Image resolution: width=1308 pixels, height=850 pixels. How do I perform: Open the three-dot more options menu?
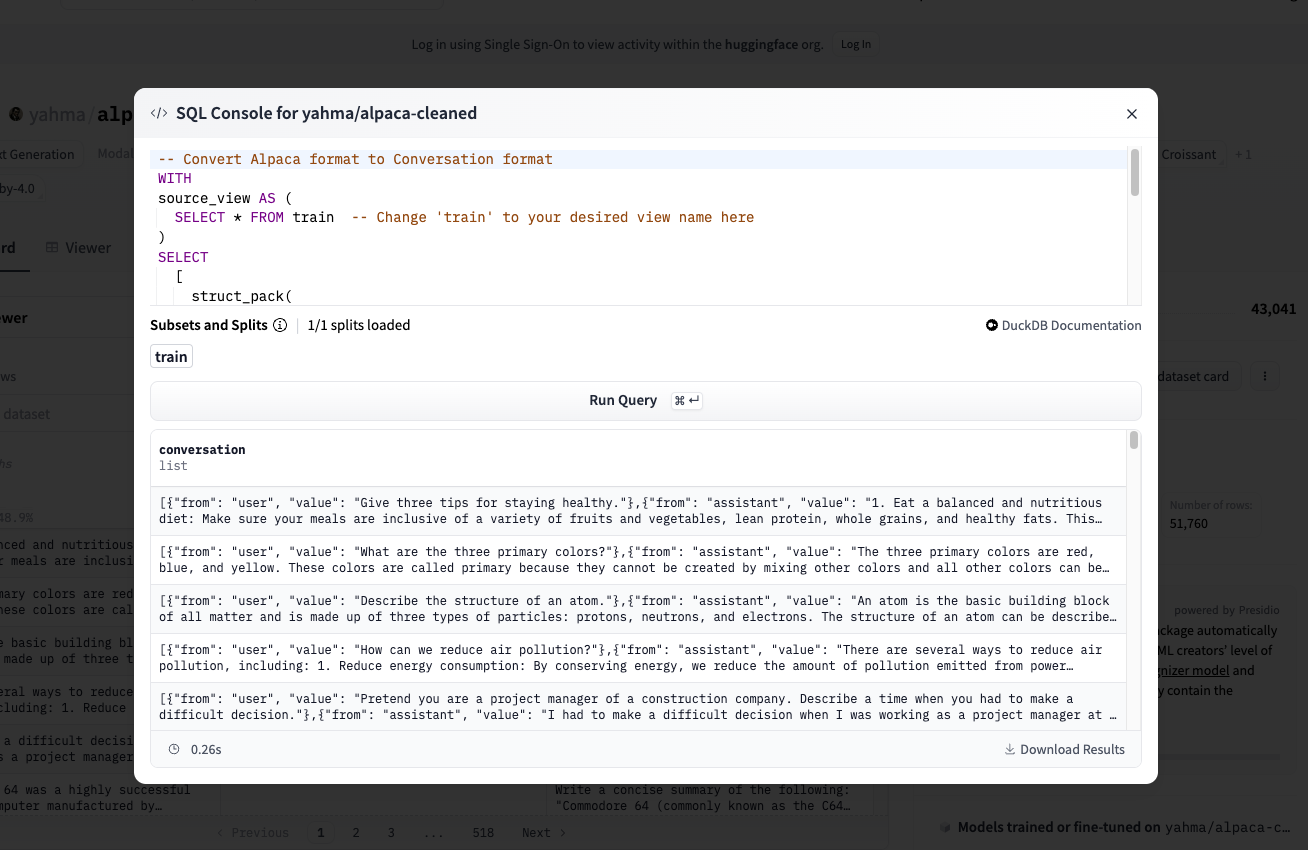point(1265,377)
